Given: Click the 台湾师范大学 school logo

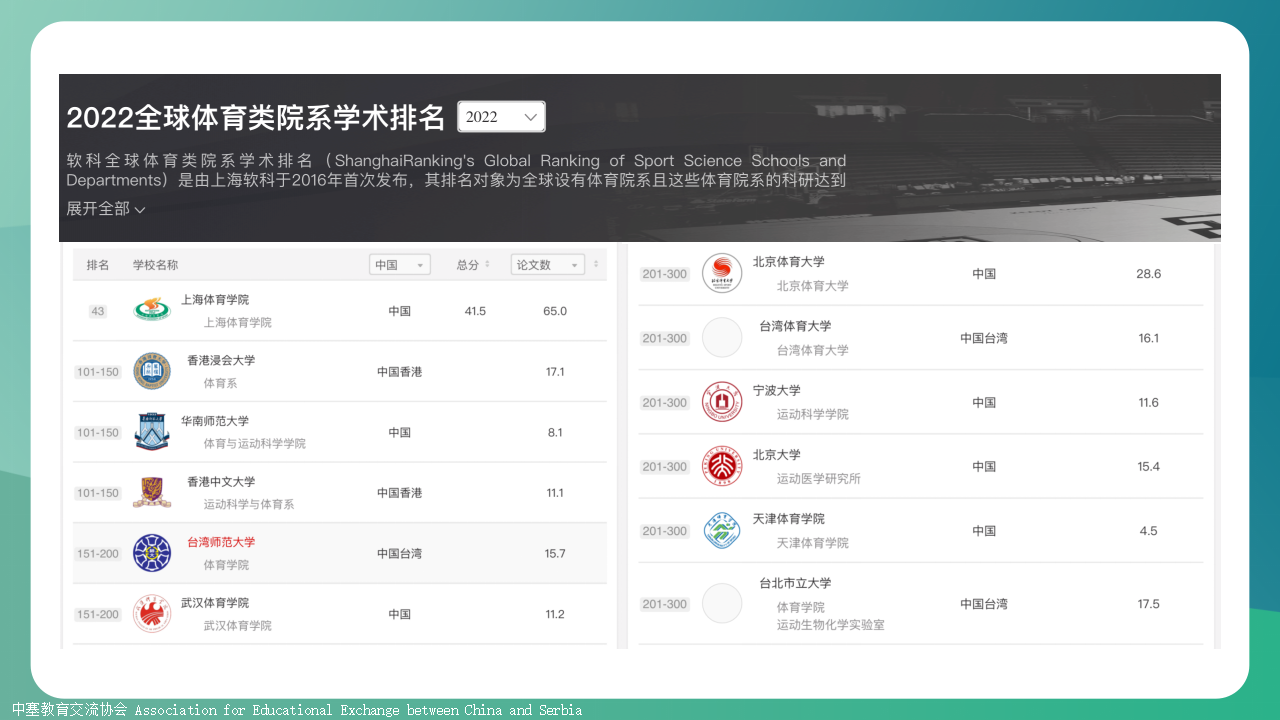Looking at the screenshot, I should pos(152,553).
